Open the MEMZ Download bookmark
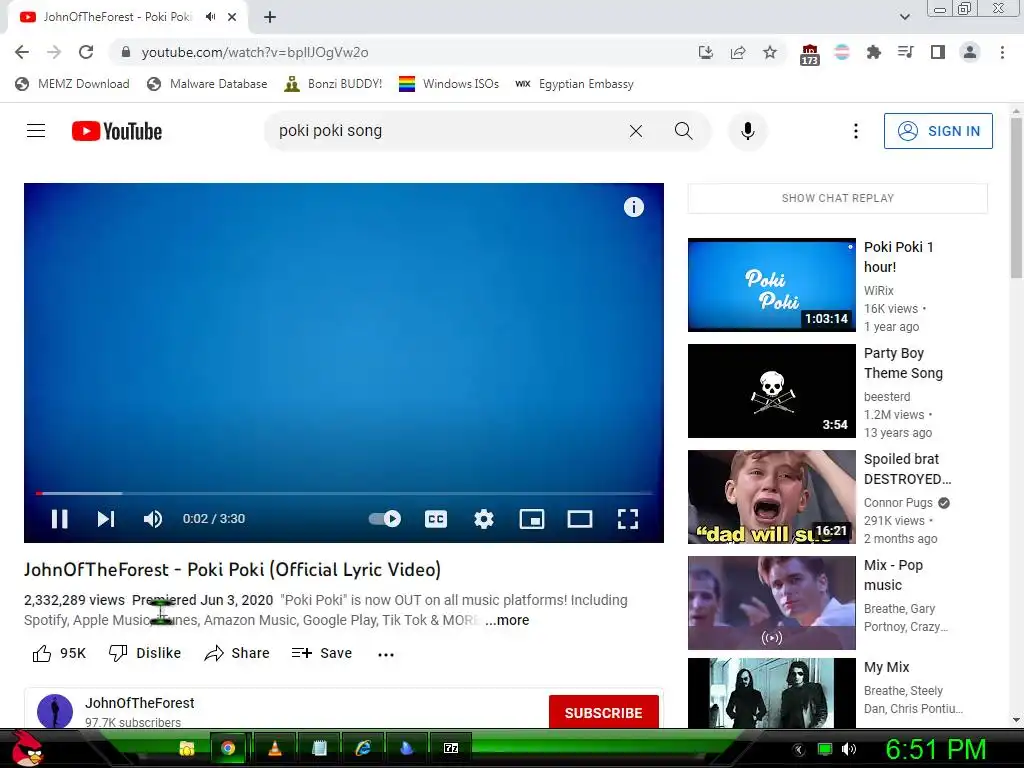Viewport: 1024px width, 768px height. click(72, 84)
